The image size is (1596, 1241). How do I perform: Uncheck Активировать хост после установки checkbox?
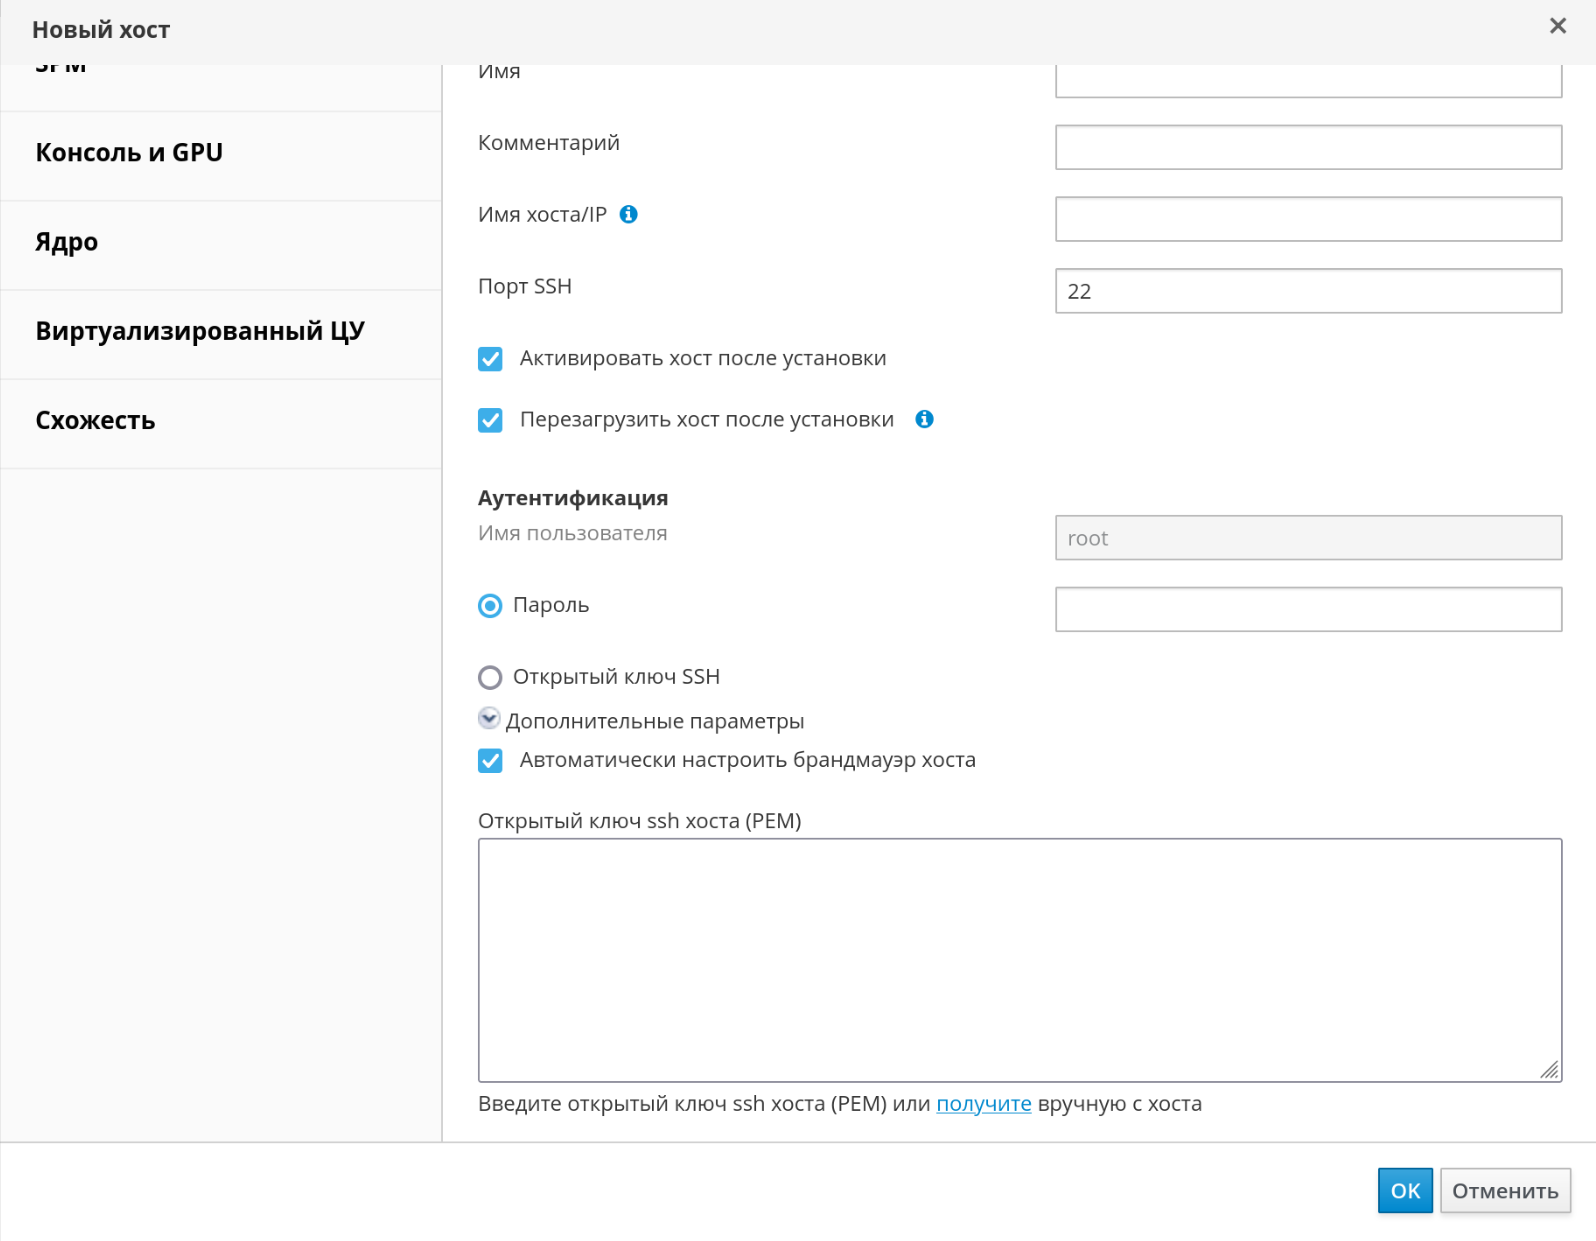coord(490,359)
